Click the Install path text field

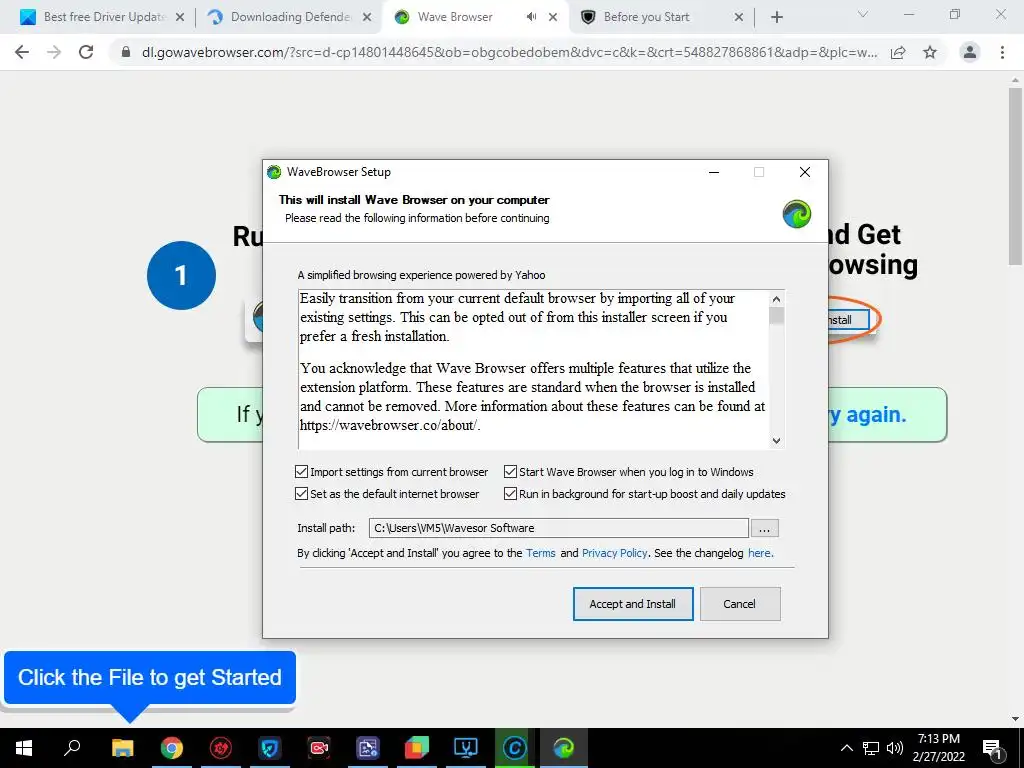point(558,528)
